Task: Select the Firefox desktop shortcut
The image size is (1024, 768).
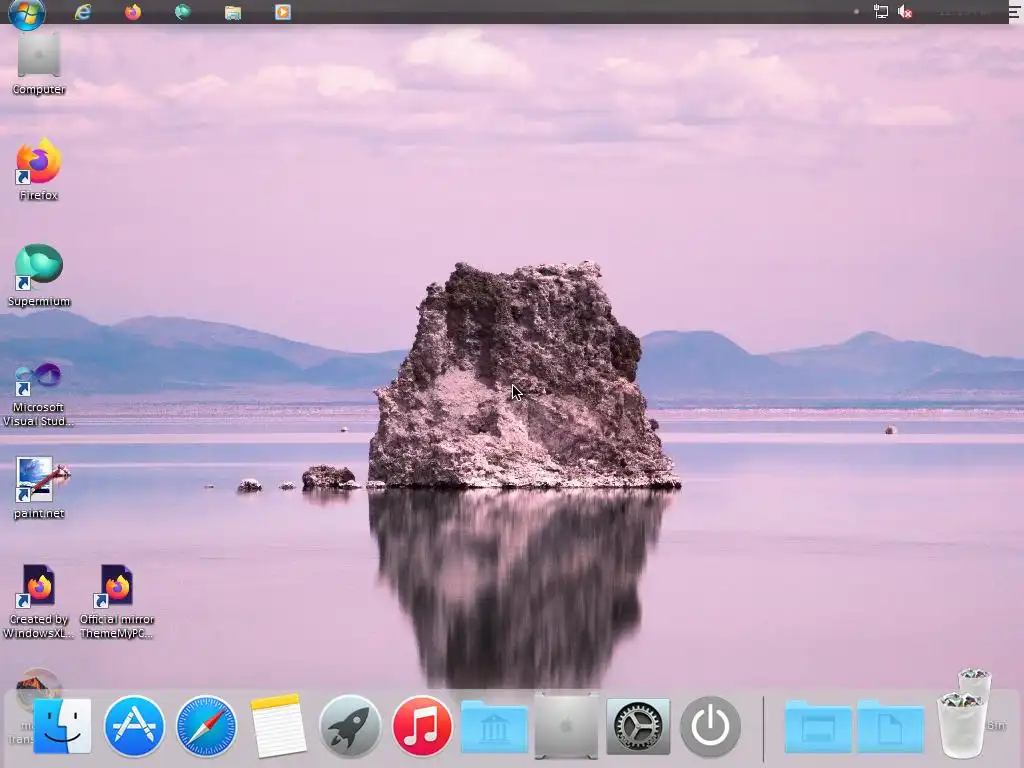Action: point(39,169)
